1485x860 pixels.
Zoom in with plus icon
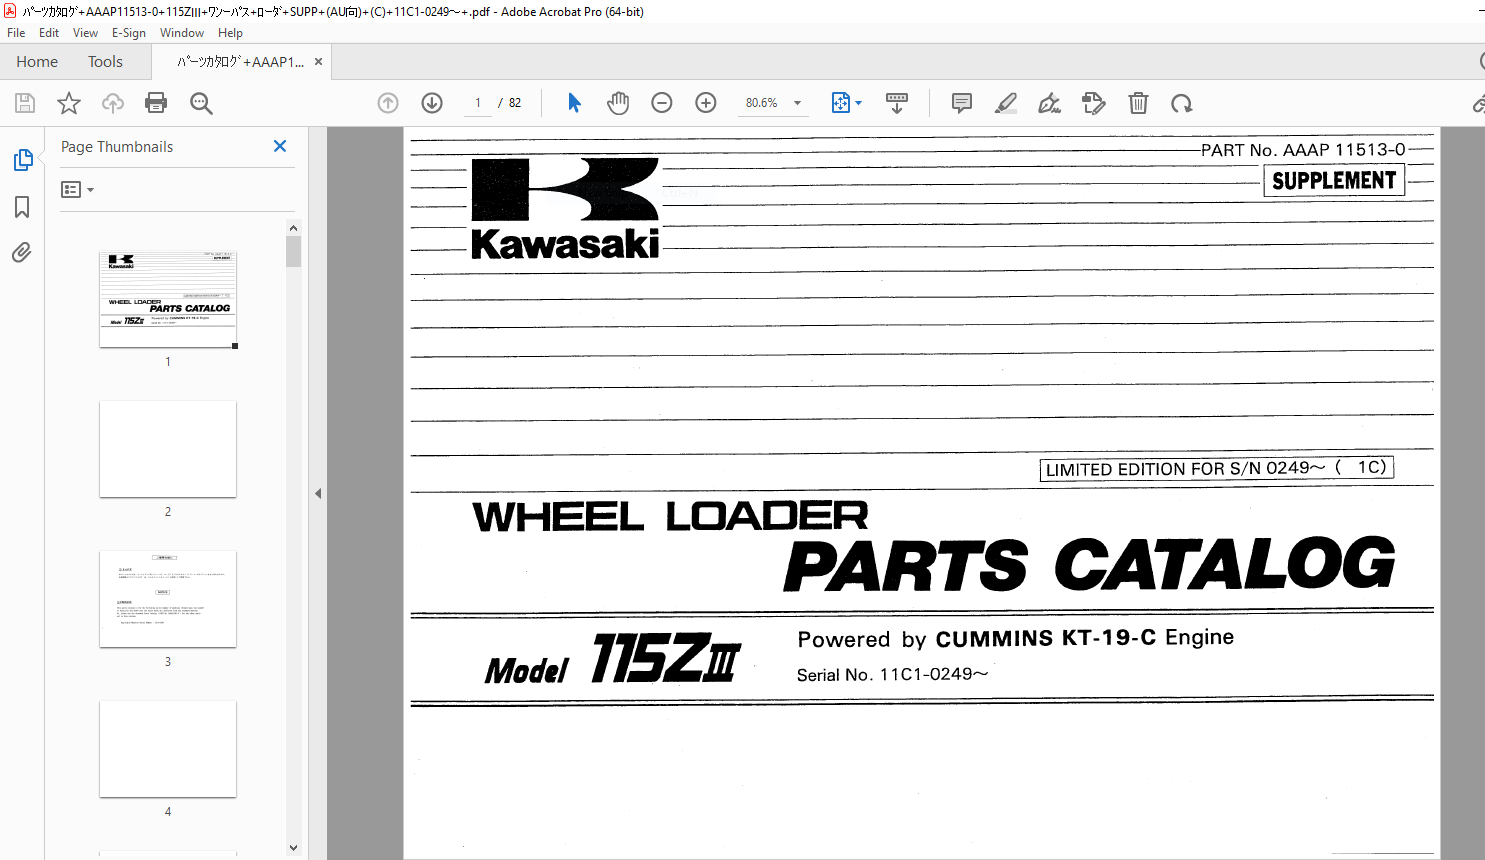coord(706,103)
